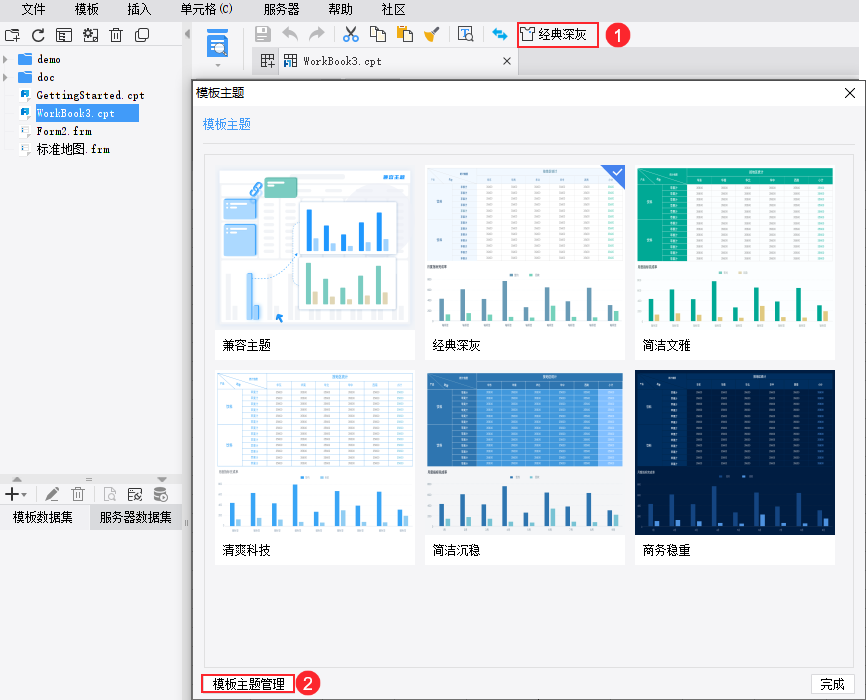This screenshot has width=866, height=700.
Task: Expand the doc folder node
Action: (x=7, y=77)
